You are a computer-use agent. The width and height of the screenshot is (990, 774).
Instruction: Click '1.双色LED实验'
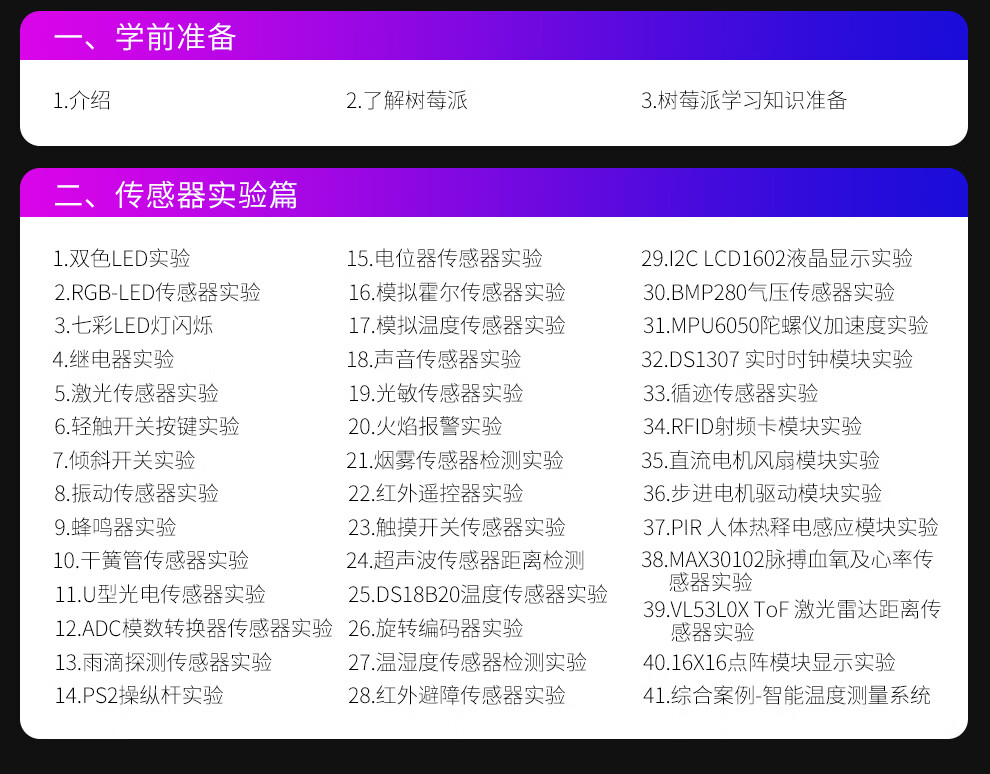coord(122,258)
